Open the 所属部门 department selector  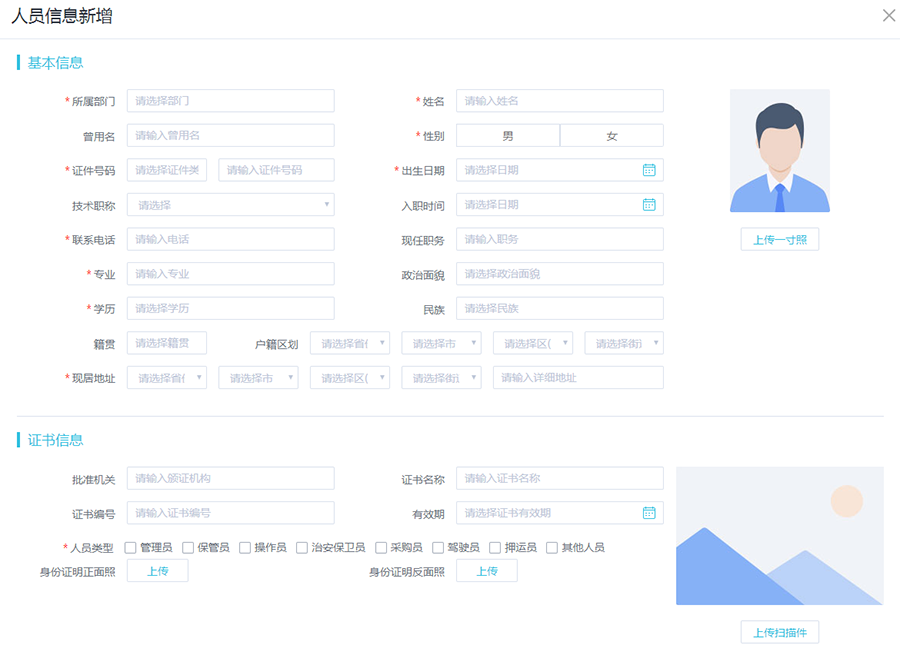coord(230,101)
